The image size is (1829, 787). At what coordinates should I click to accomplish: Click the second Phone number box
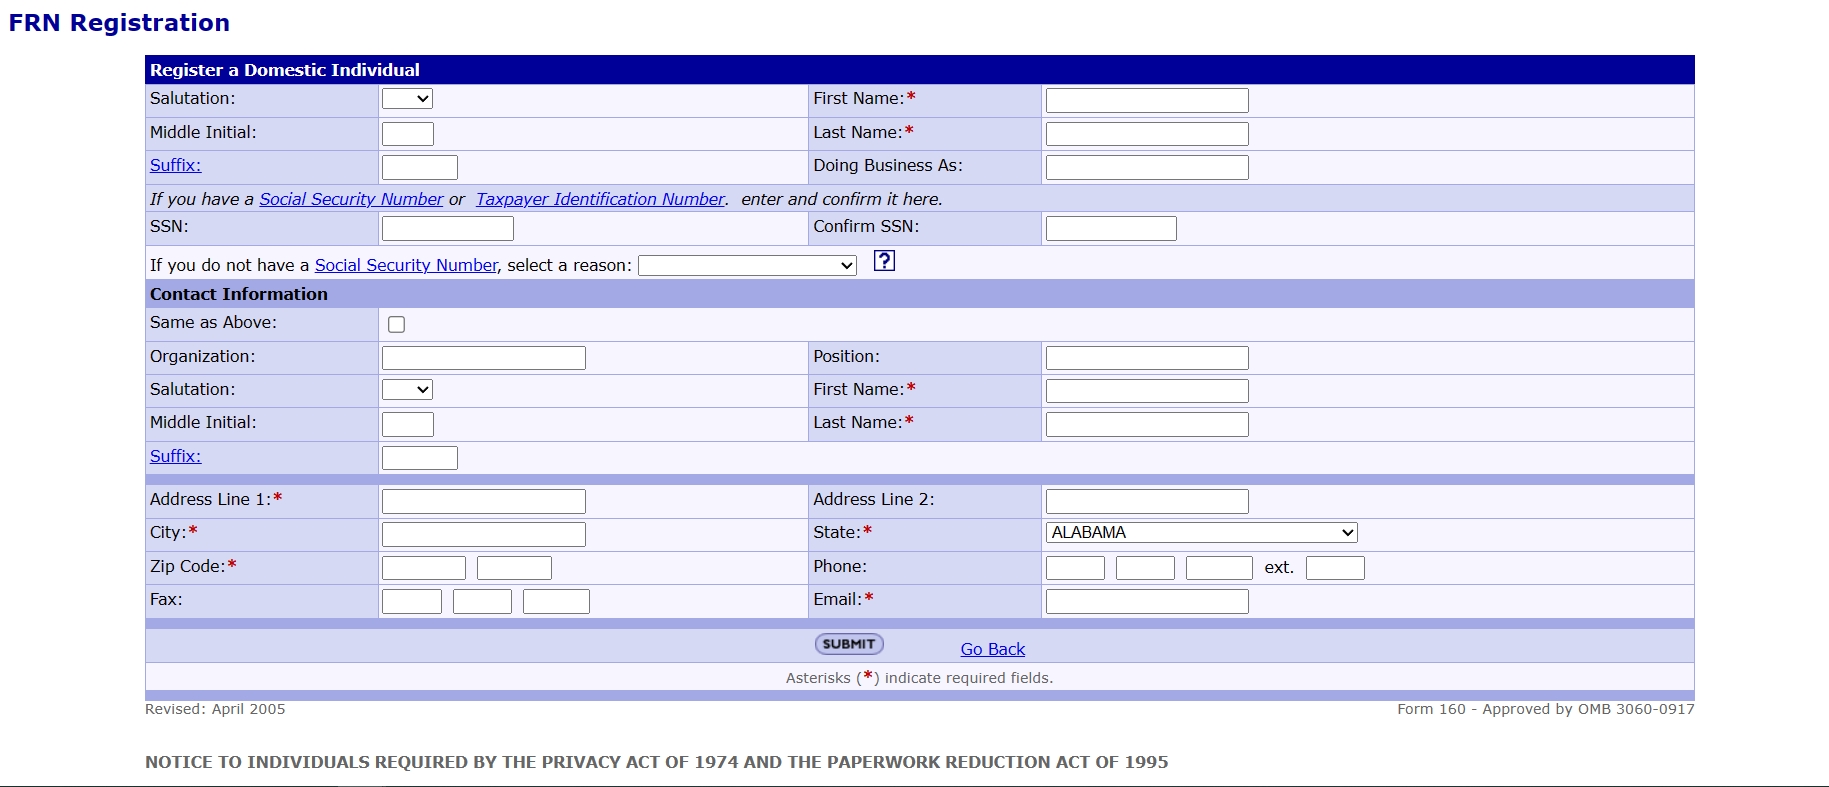click(x=1145, y=568)
